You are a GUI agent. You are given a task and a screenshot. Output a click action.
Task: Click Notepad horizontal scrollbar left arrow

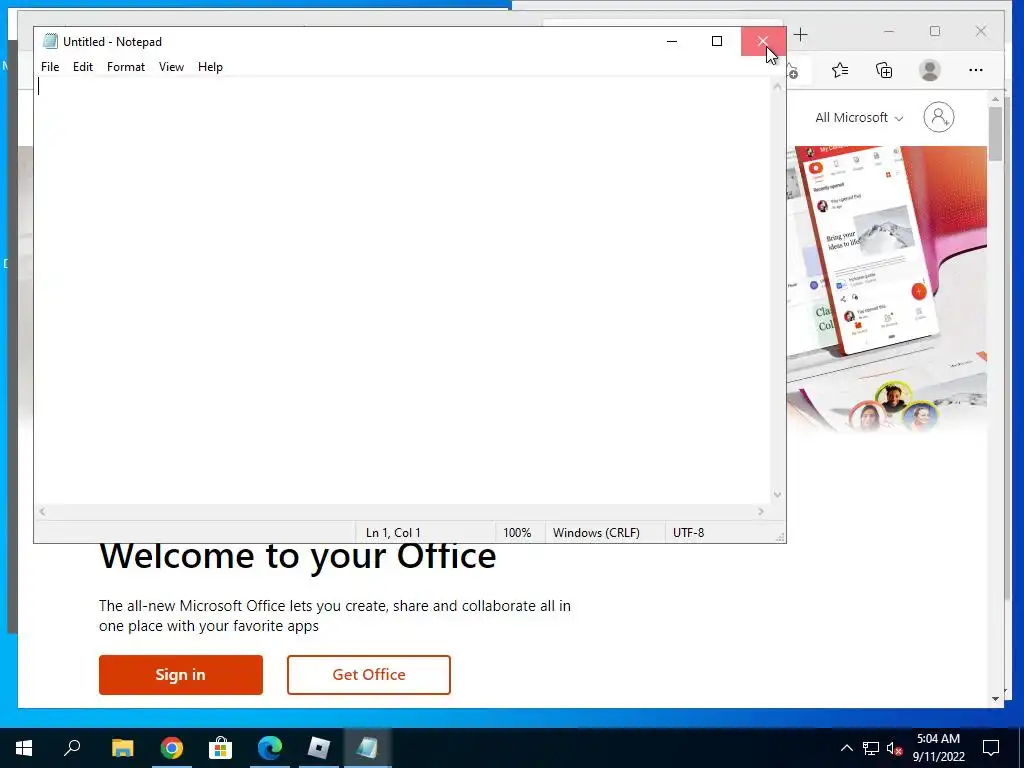coord(42,511)
